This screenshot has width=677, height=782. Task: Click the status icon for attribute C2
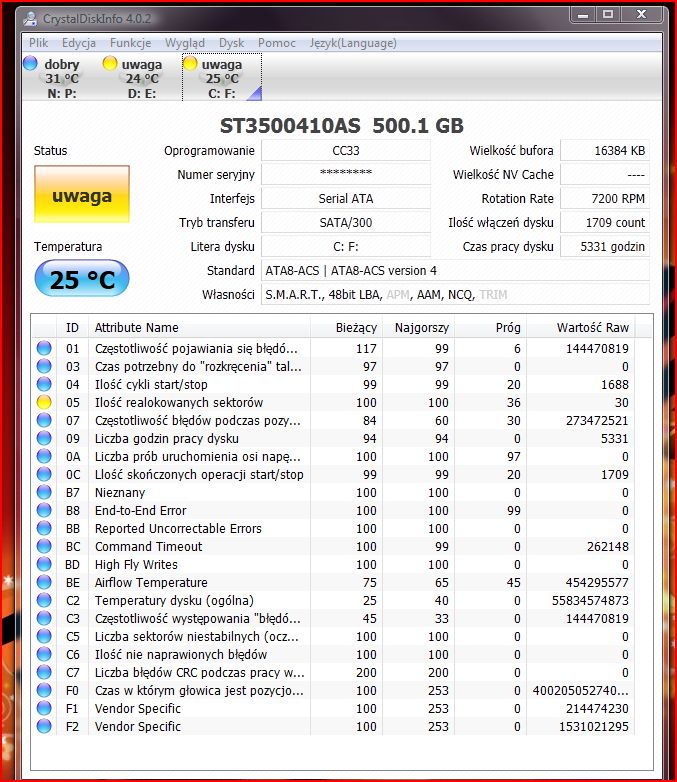[44, 600]
